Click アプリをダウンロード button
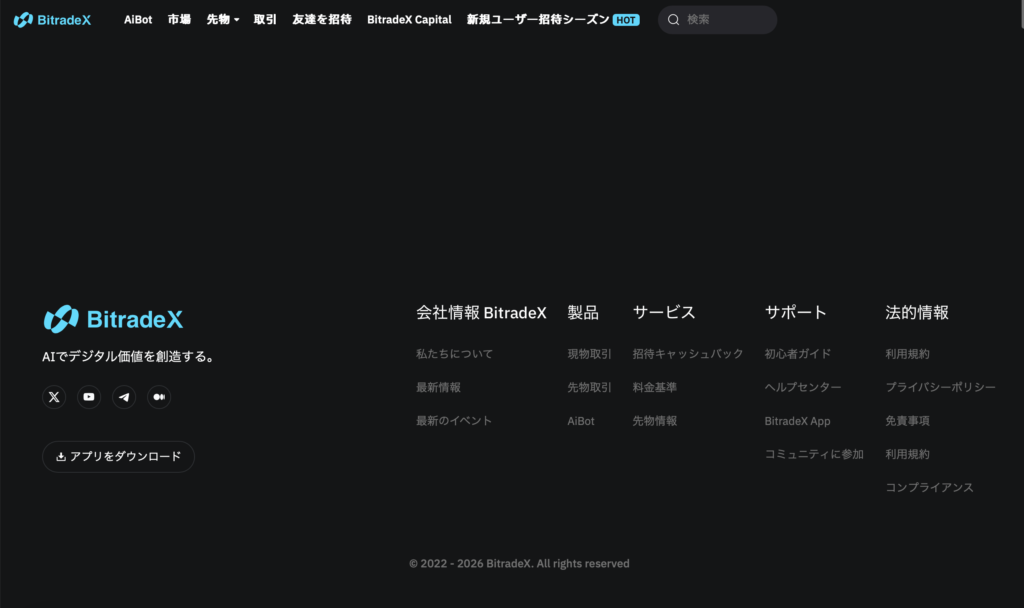 click(118, 456)
